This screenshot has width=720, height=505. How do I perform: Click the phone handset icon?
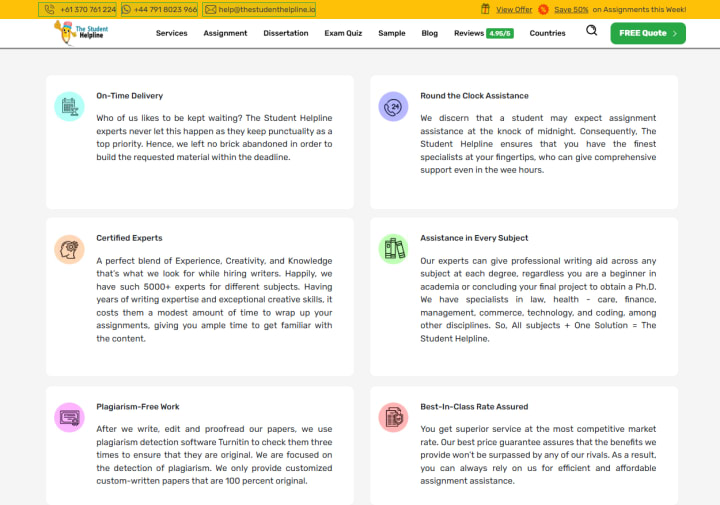coord(50,9)
